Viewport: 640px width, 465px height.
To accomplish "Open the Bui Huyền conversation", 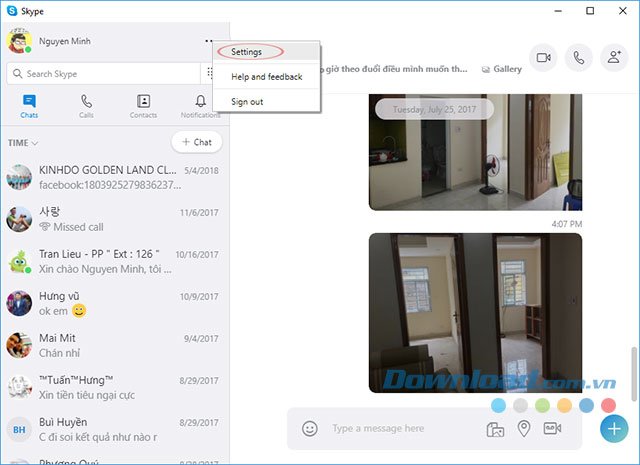I will [x=115, y=429].
